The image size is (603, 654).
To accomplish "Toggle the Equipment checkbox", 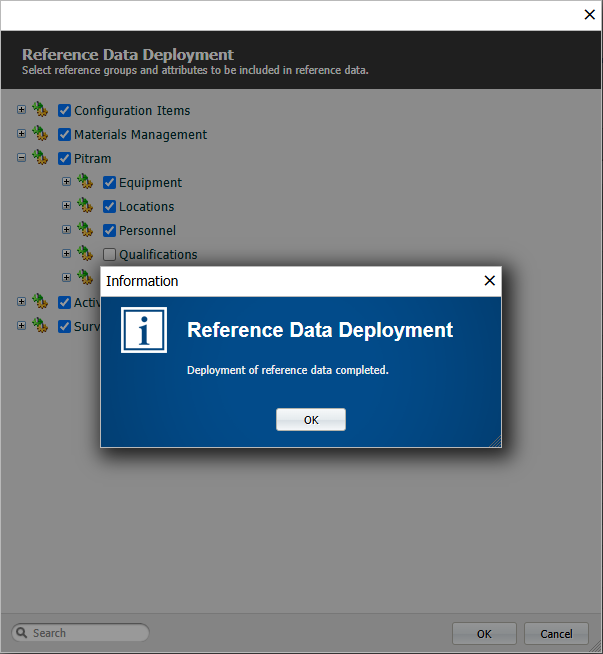I will (x=110, y=183).
